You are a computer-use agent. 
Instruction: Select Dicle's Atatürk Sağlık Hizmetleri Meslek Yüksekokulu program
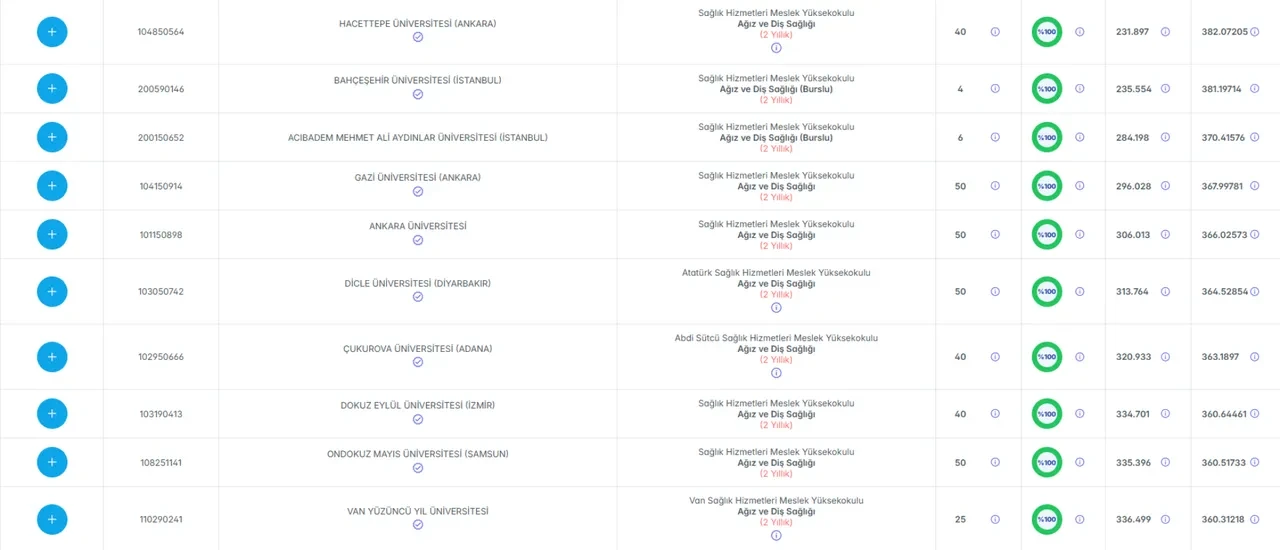click(776, 272)
